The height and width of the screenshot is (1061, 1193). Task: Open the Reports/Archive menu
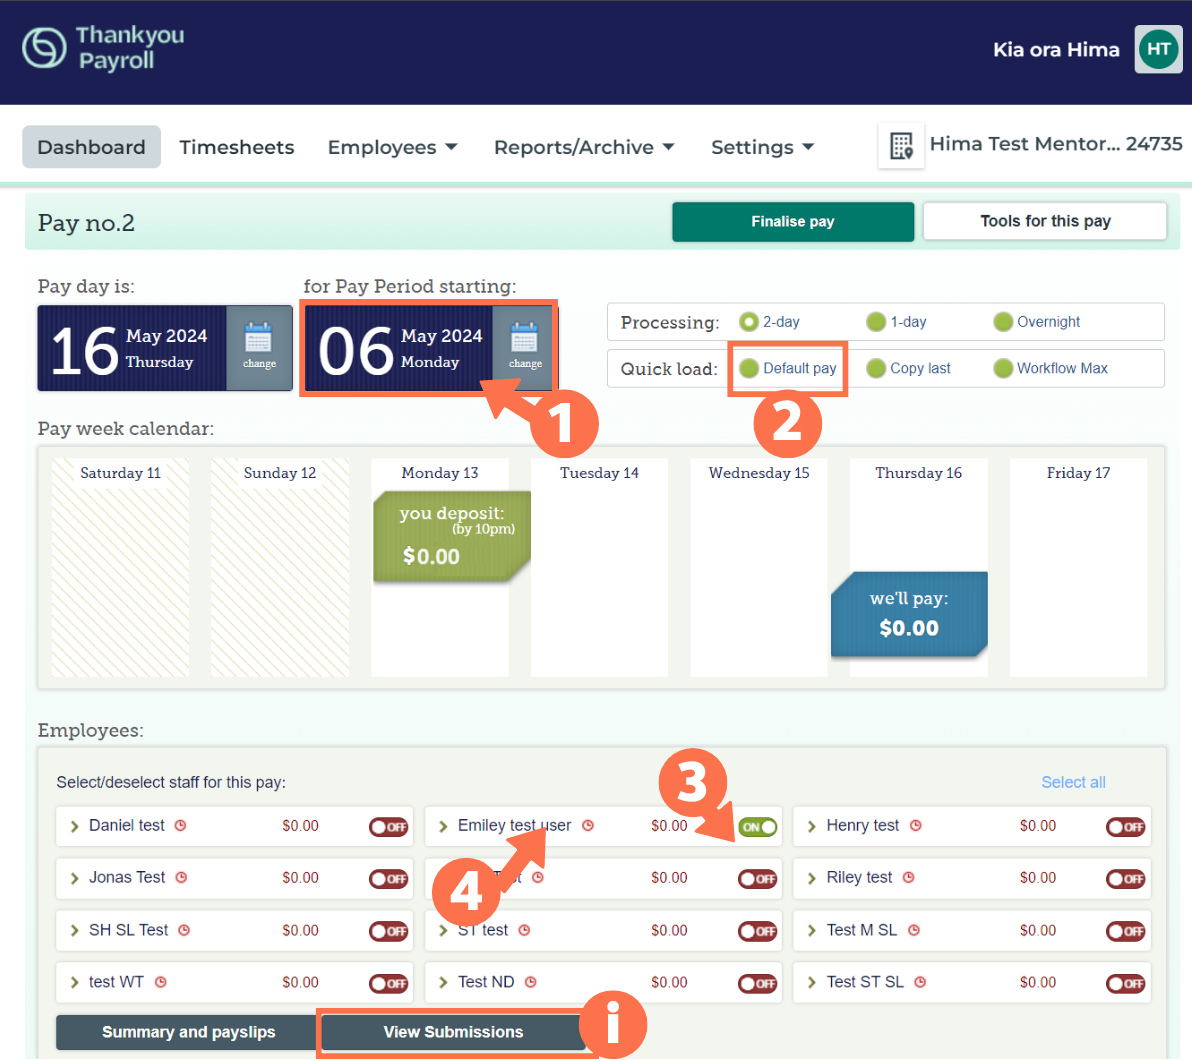[584, 147]
